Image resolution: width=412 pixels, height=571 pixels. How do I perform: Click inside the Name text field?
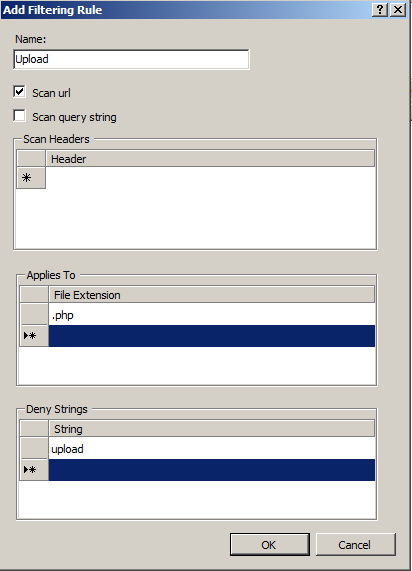(131, 59)
